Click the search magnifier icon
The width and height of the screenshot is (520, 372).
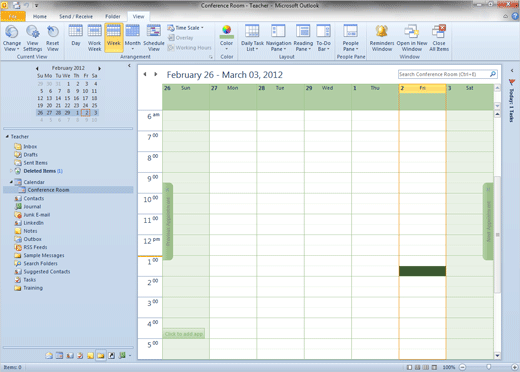(x=493, y=74)
